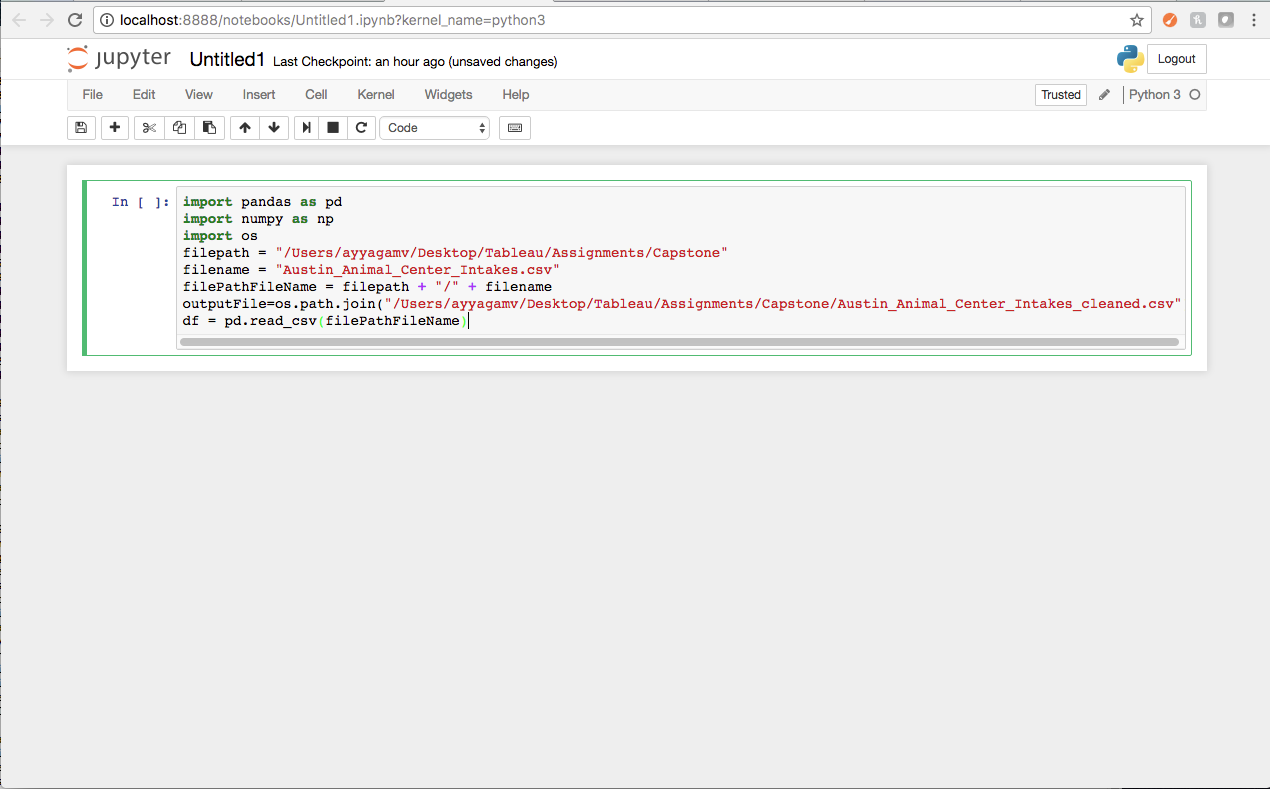Click the Python logo icon

[1130, 59]
